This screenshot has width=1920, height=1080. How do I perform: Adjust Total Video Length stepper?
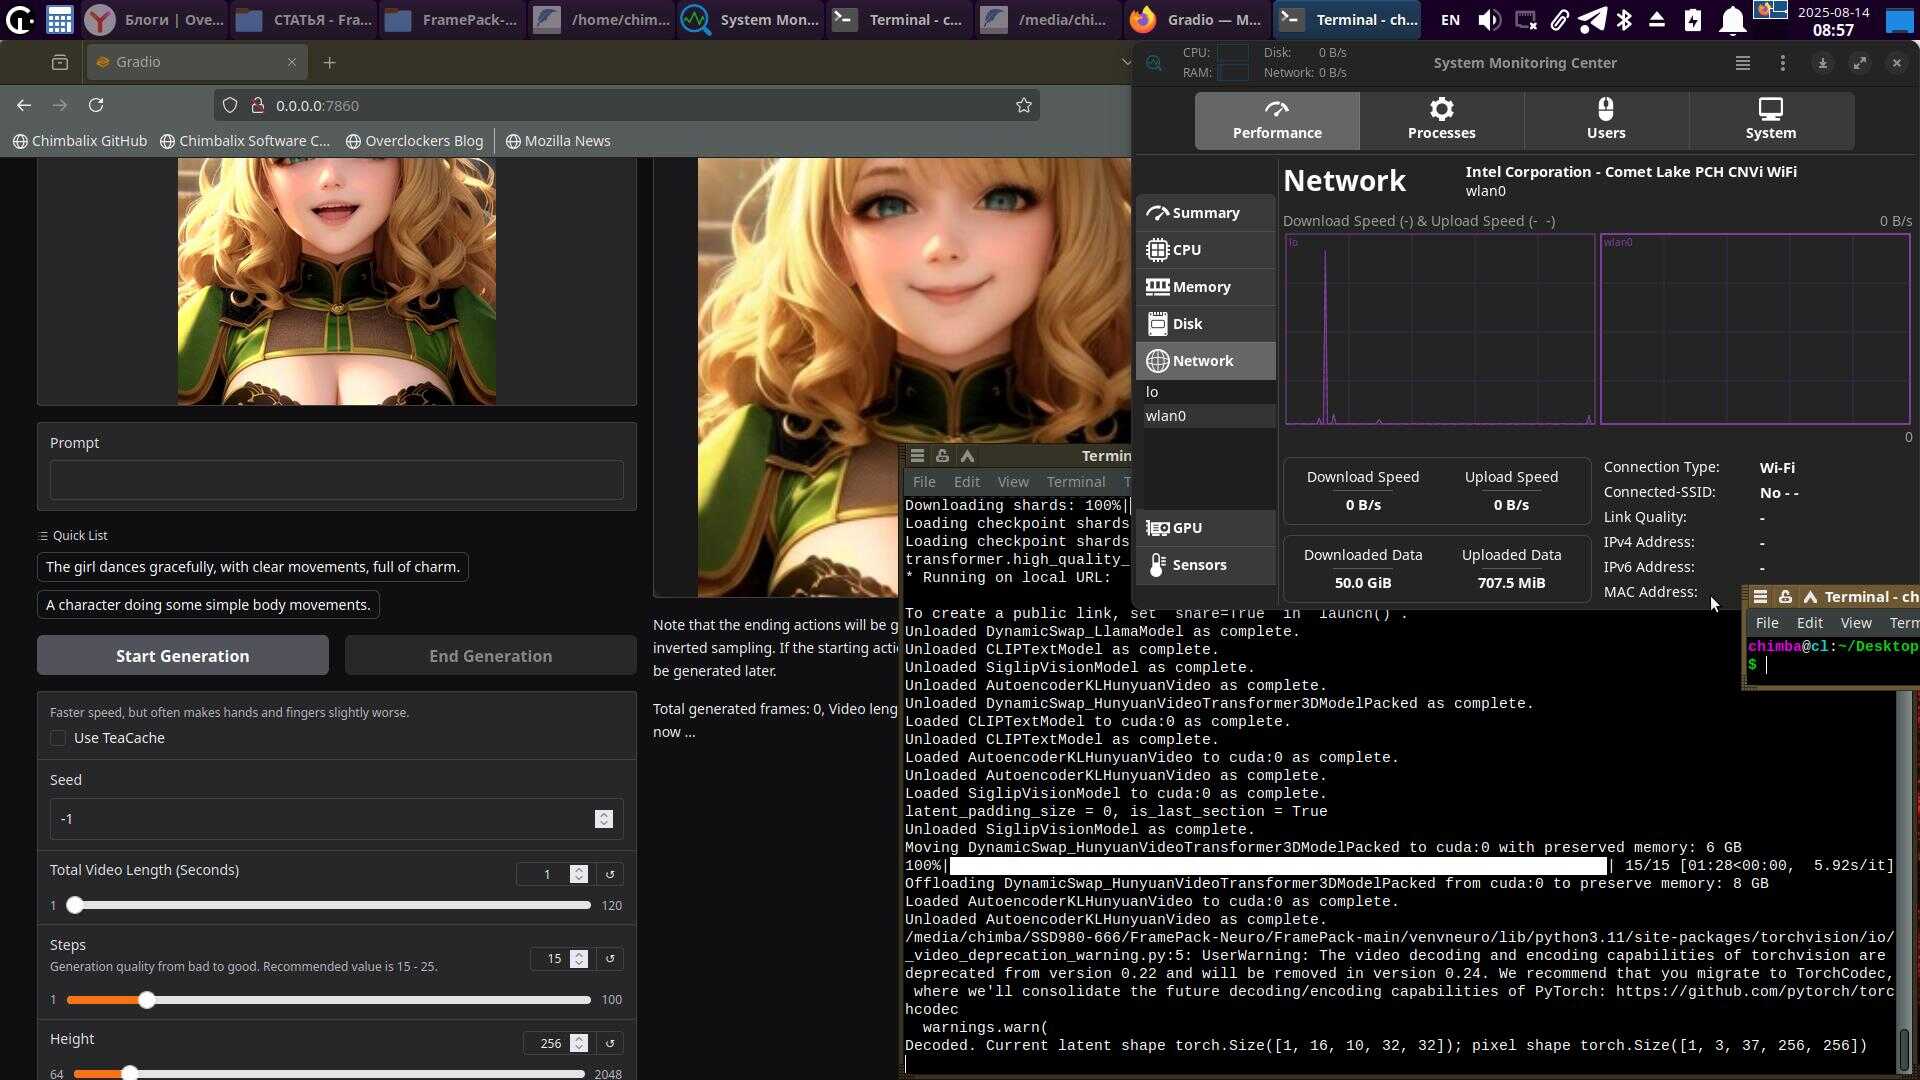click(x=578, y=874)
